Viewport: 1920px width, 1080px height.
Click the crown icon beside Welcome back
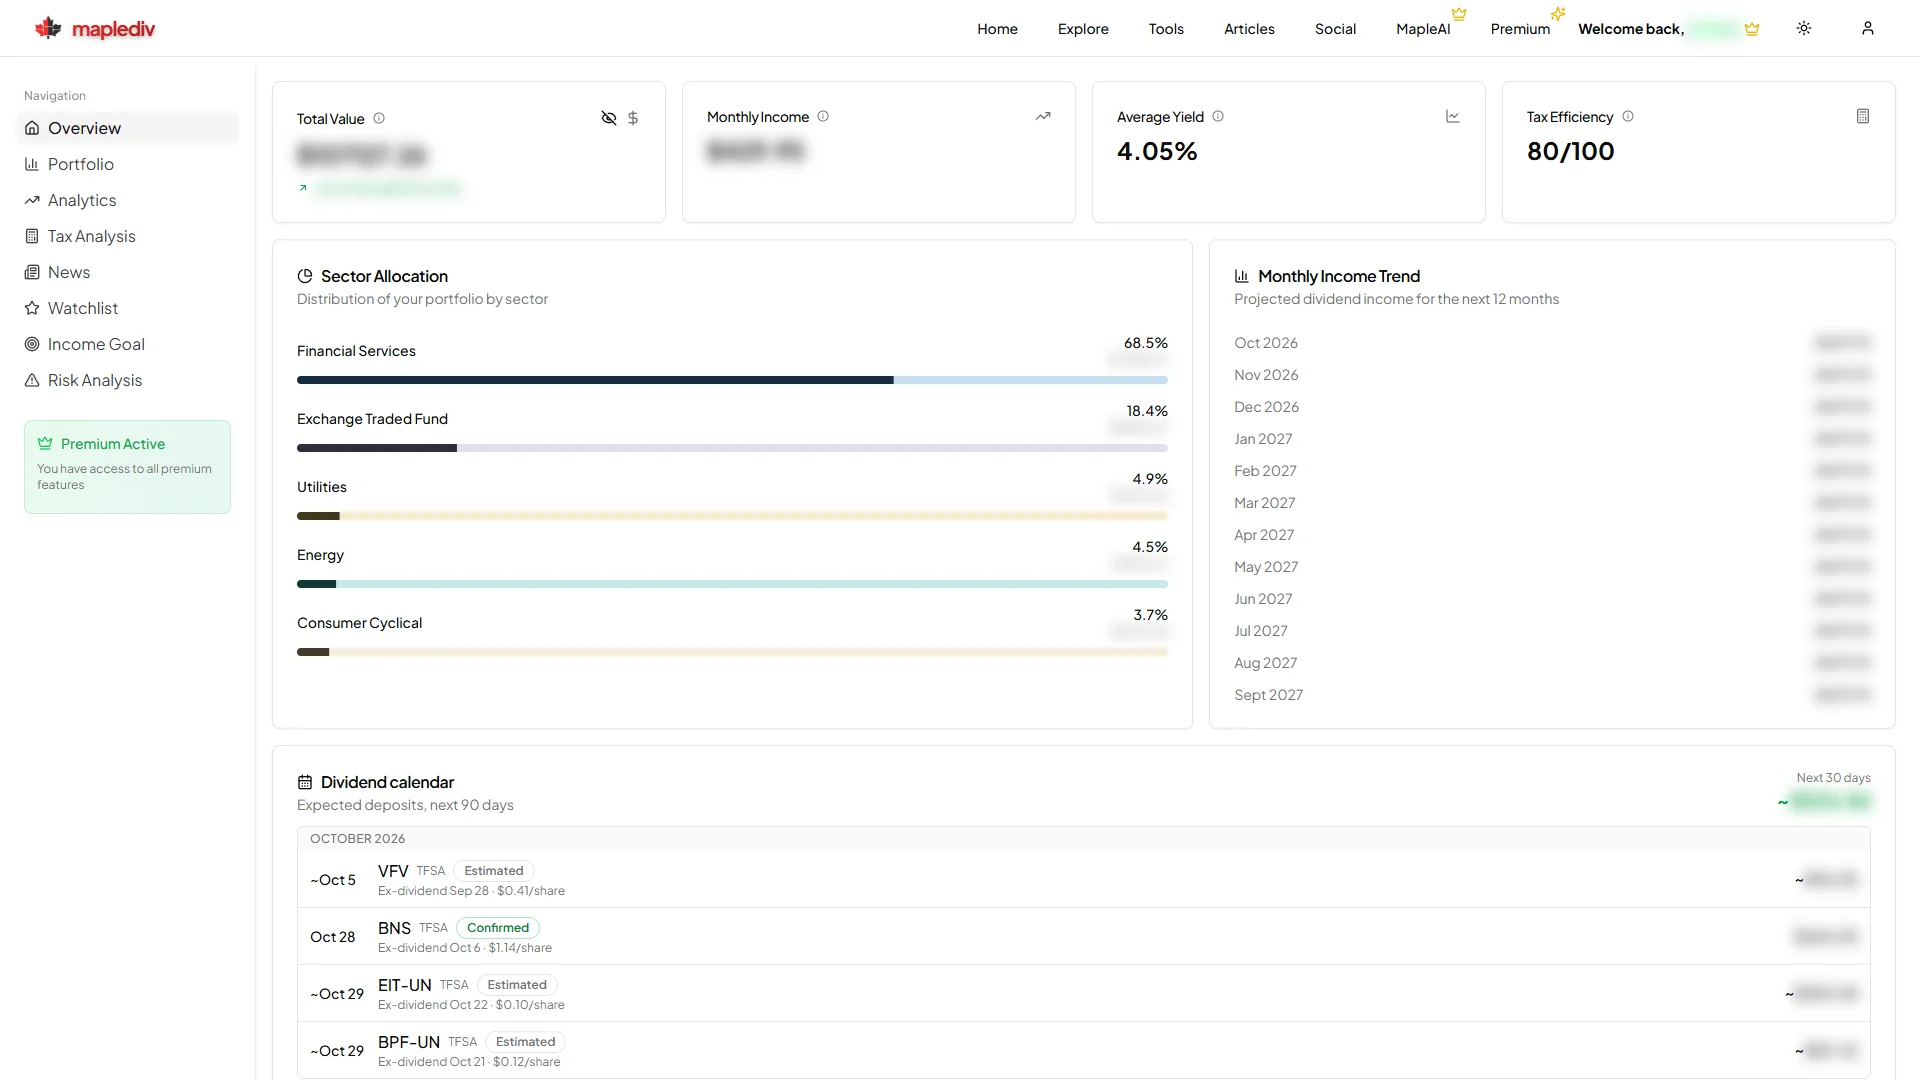(x=1752, y=29)
